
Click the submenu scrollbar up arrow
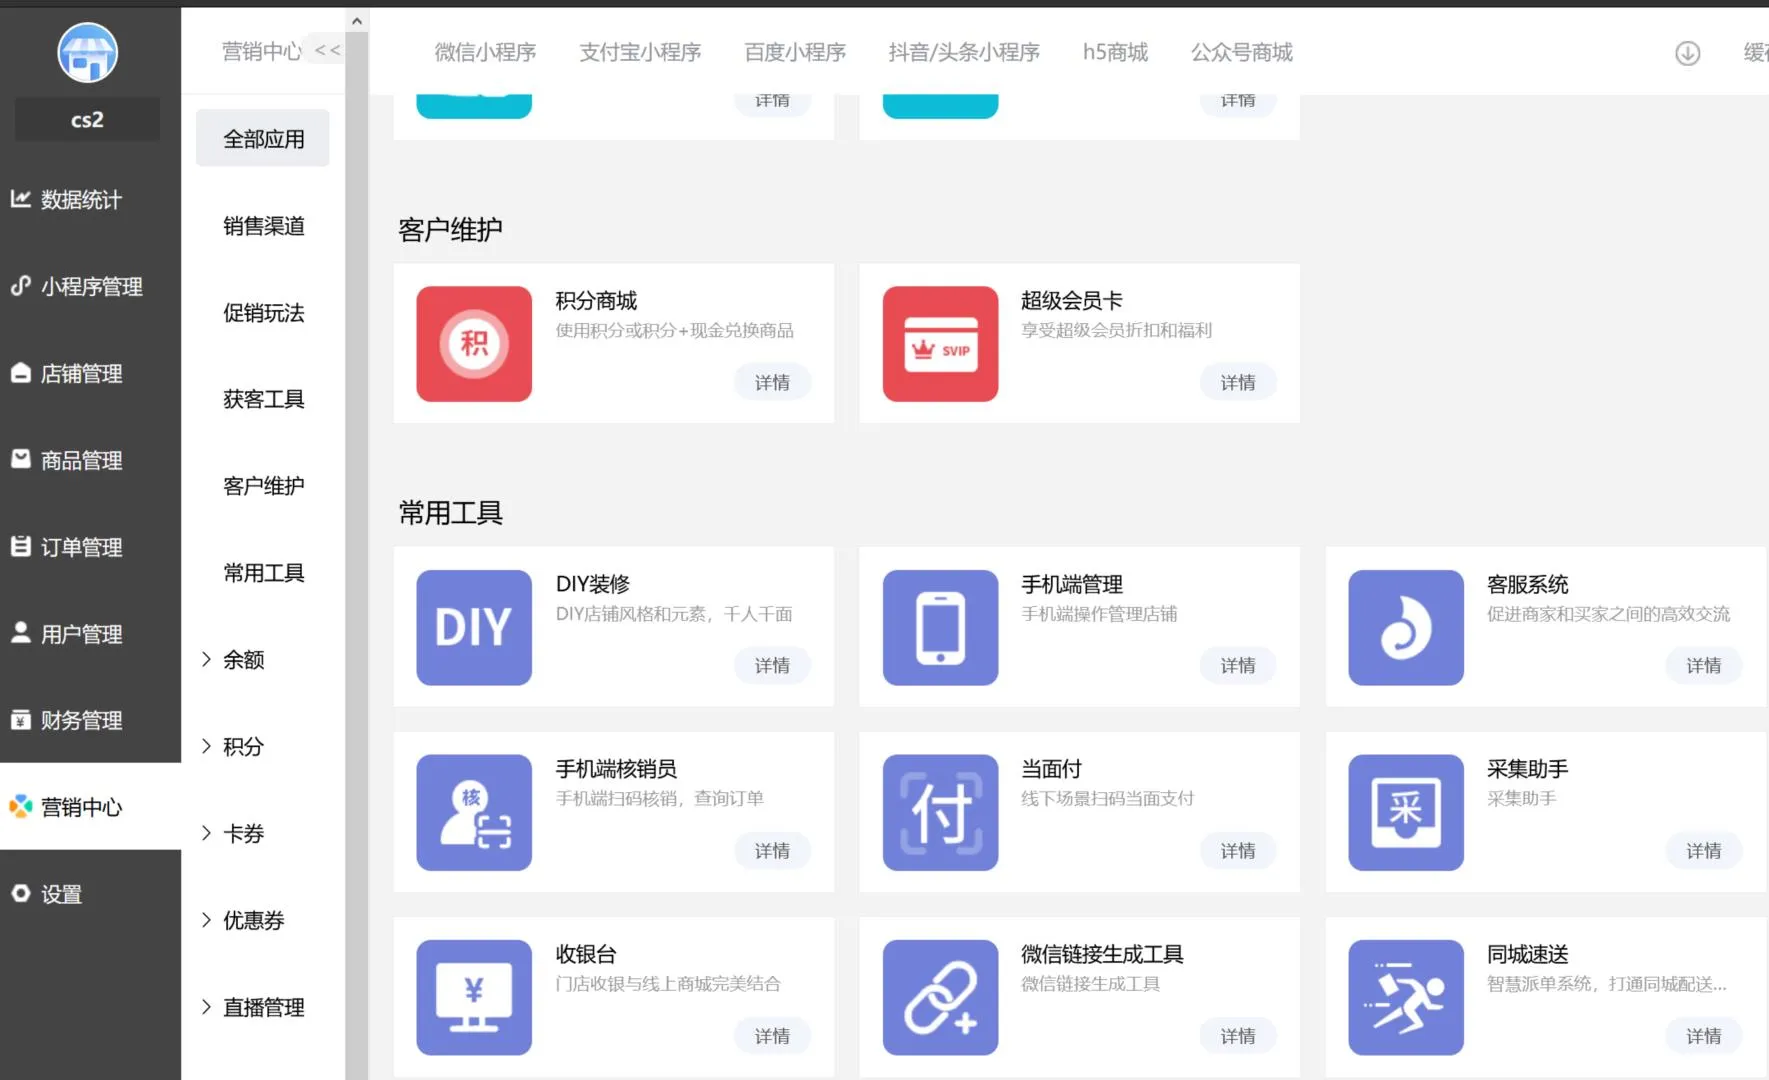coord(357,20)
